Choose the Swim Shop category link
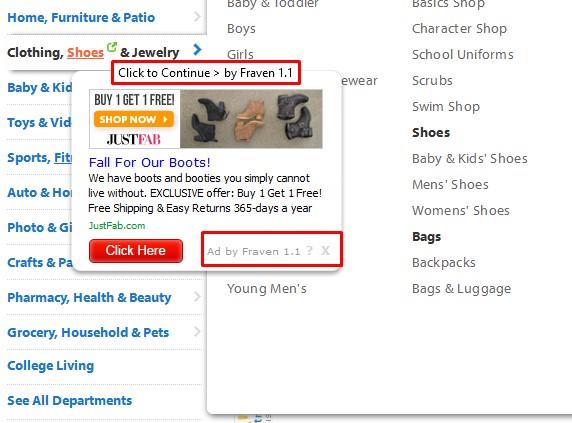Screen dimensions: 572x423 [x=446, y=106]
